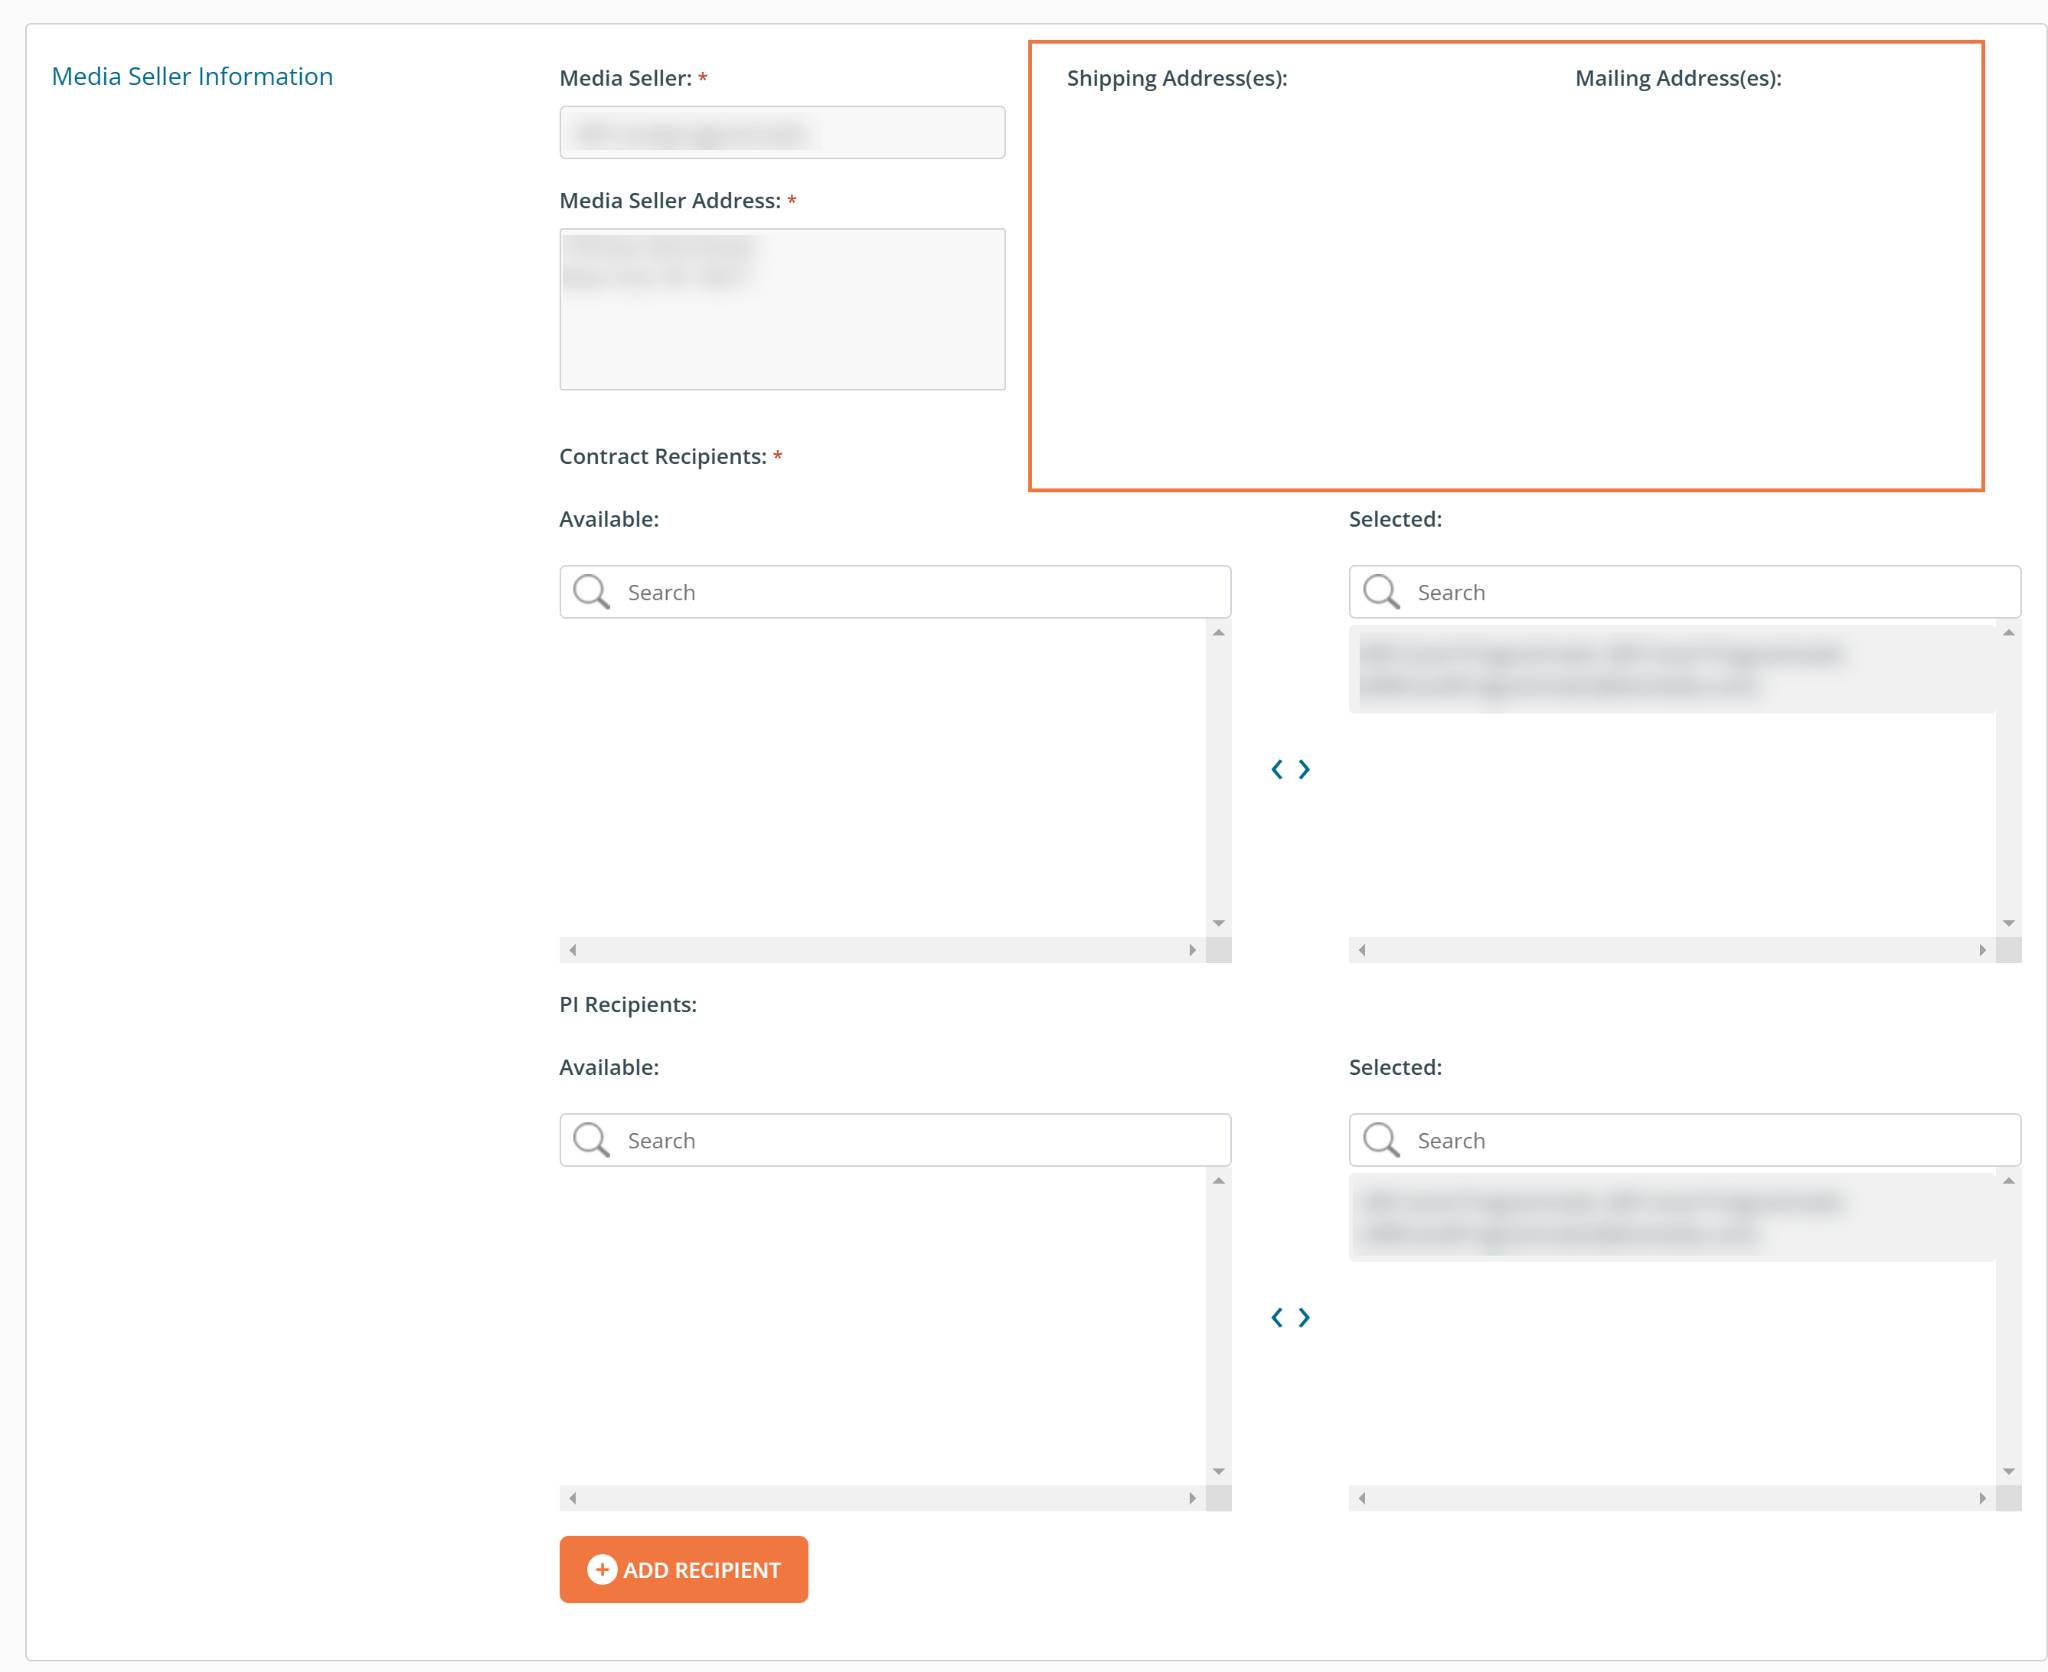Move contract recipient right with arrow
The height and width of the screenshot is (1672, 2048).
pyautogui.click(x=1304, y=769)
